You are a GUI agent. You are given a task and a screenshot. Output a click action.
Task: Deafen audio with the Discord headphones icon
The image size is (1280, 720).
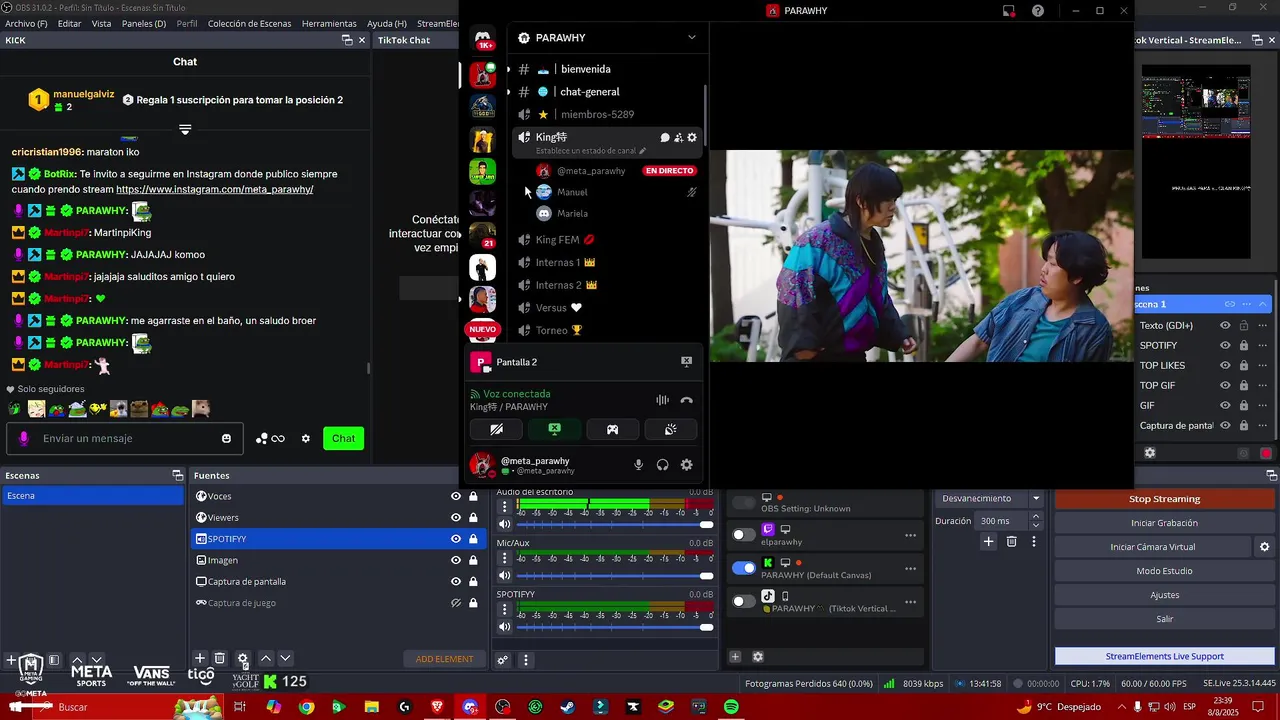(662, 465)
